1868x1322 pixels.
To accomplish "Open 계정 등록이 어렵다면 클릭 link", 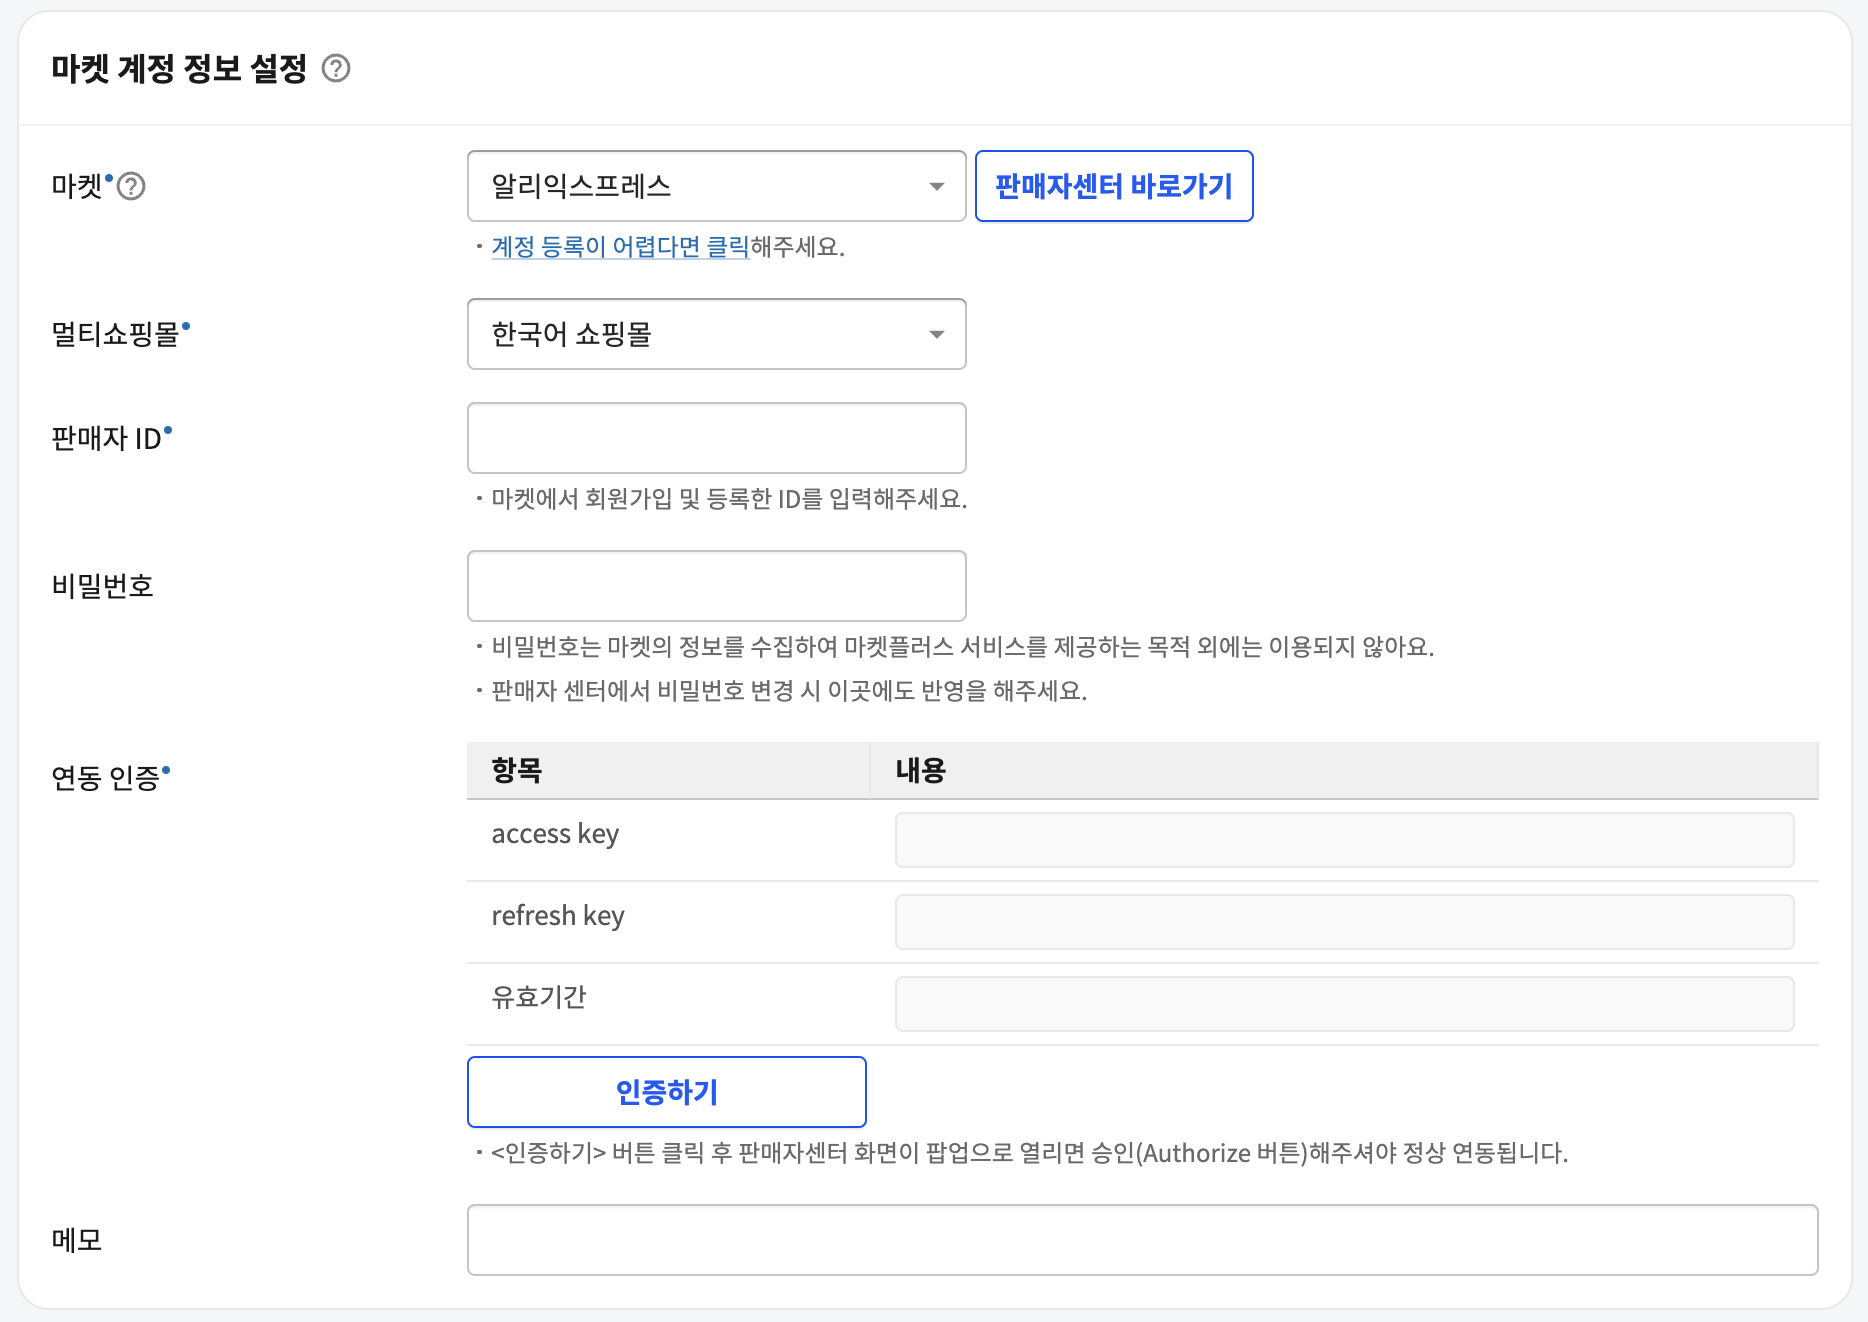I will pyautogui.click(x=620, y=247).
